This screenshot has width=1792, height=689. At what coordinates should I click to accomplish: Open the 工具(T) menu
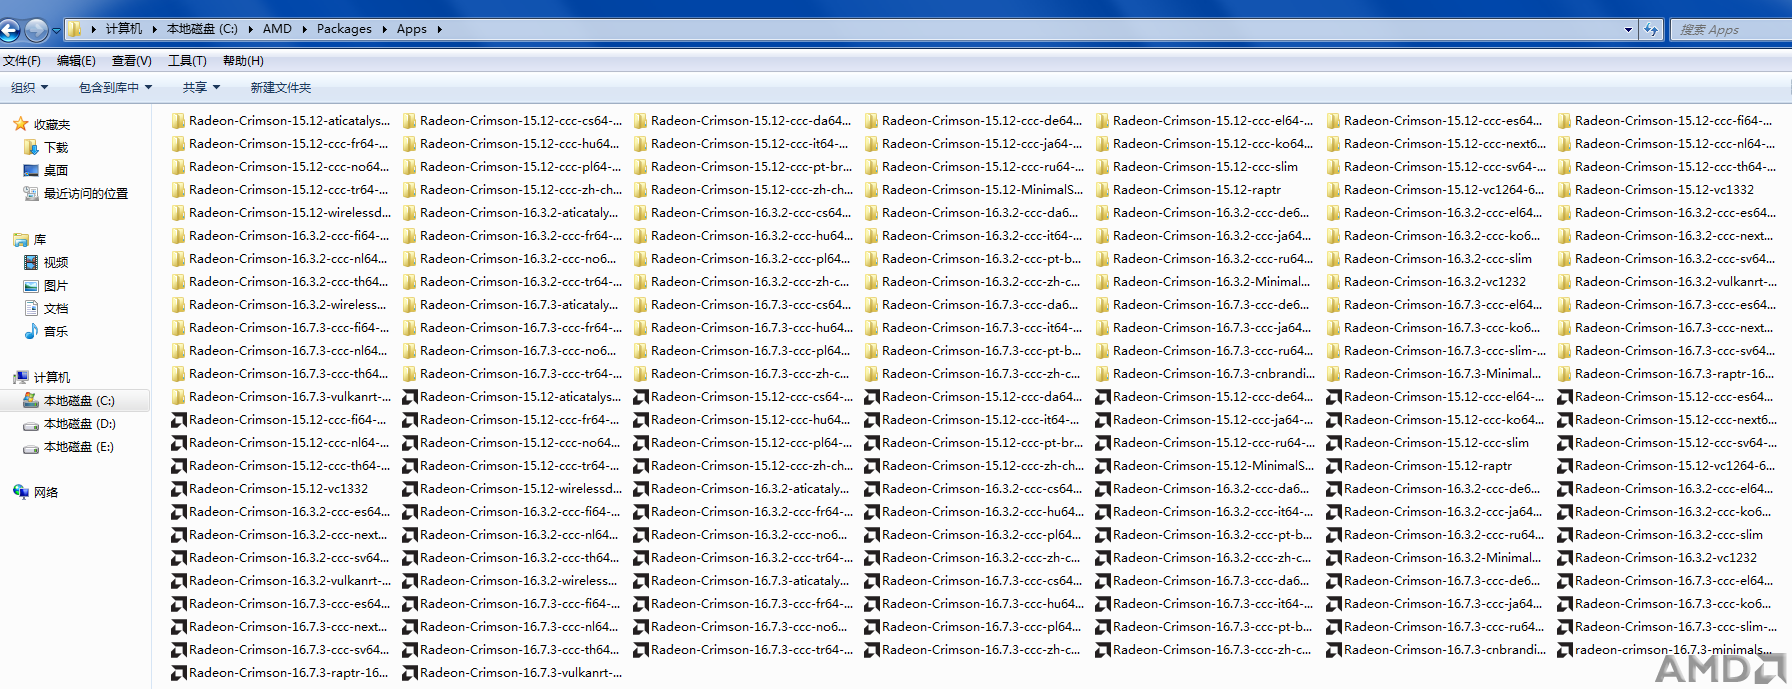click(x=187, y=61)
